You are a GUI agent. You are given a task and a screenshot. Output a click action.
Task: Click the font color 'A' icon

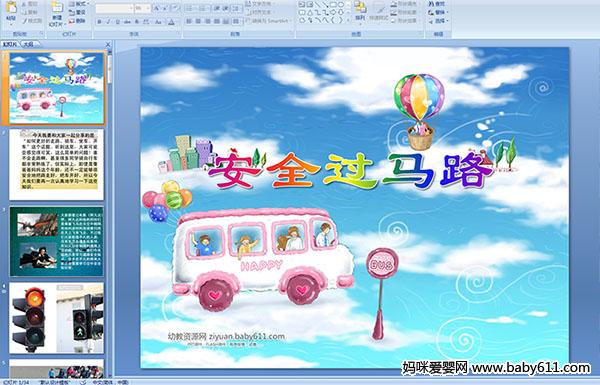(171, 22)
